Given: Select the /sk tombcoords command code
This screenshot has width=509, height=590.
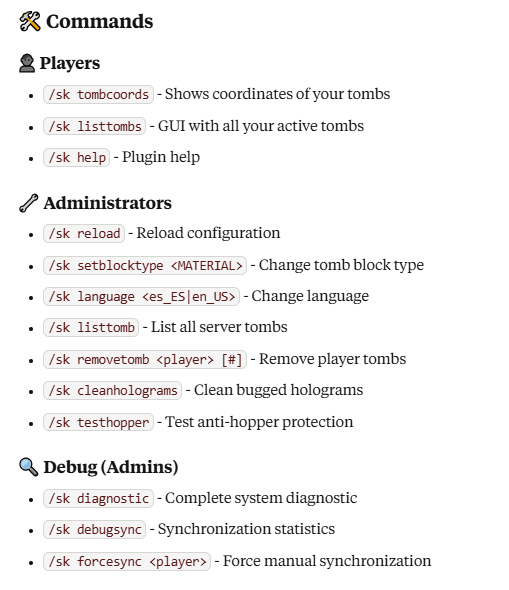Looking at the screenshot, I should [98, 94].
